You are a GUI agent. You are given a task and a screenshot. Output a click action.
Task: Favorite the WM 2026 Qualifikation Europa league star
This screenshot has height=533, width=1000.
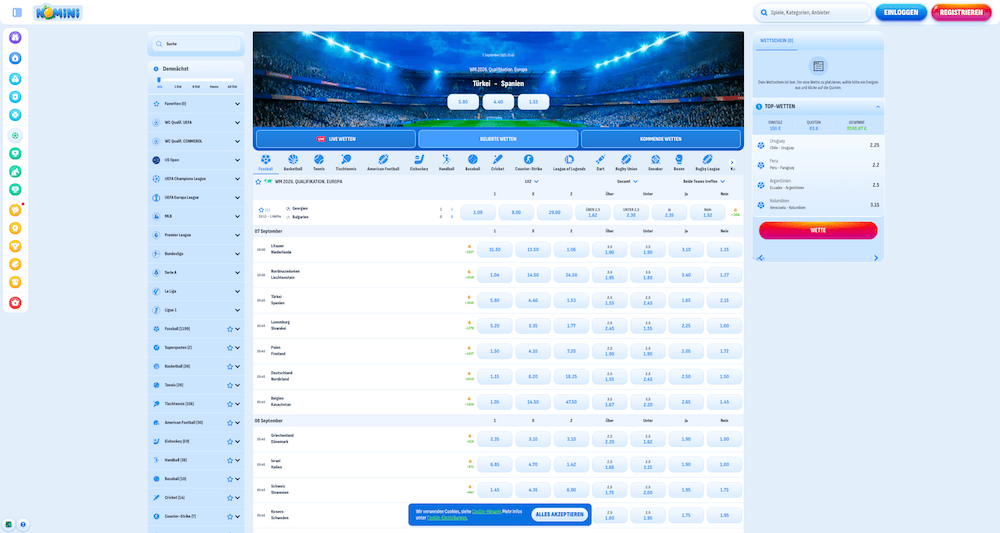click(x=258, y=182)
